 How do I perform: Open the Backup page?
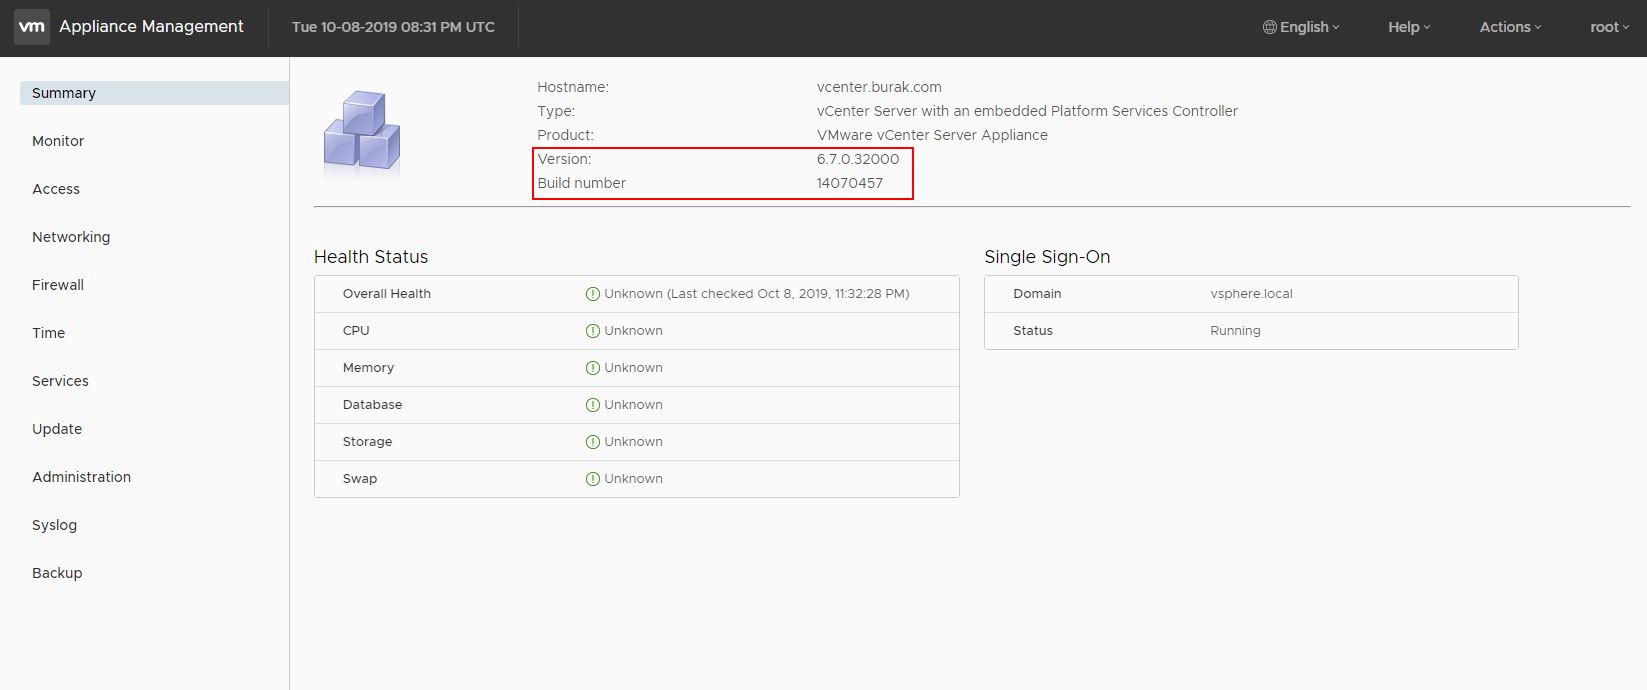57,573
